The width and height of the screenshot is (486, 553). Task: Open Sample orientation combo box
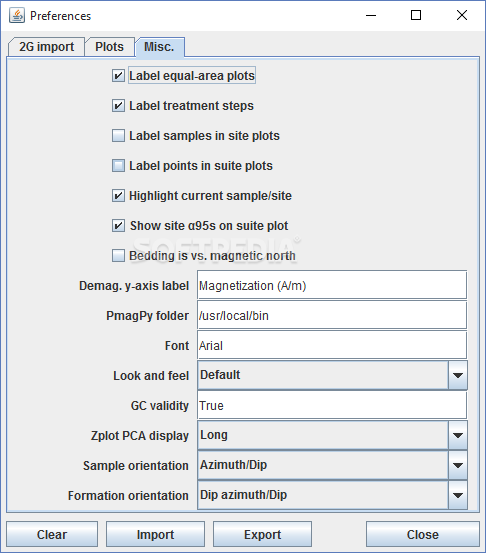pyautogui.click(x=333, y=465)
